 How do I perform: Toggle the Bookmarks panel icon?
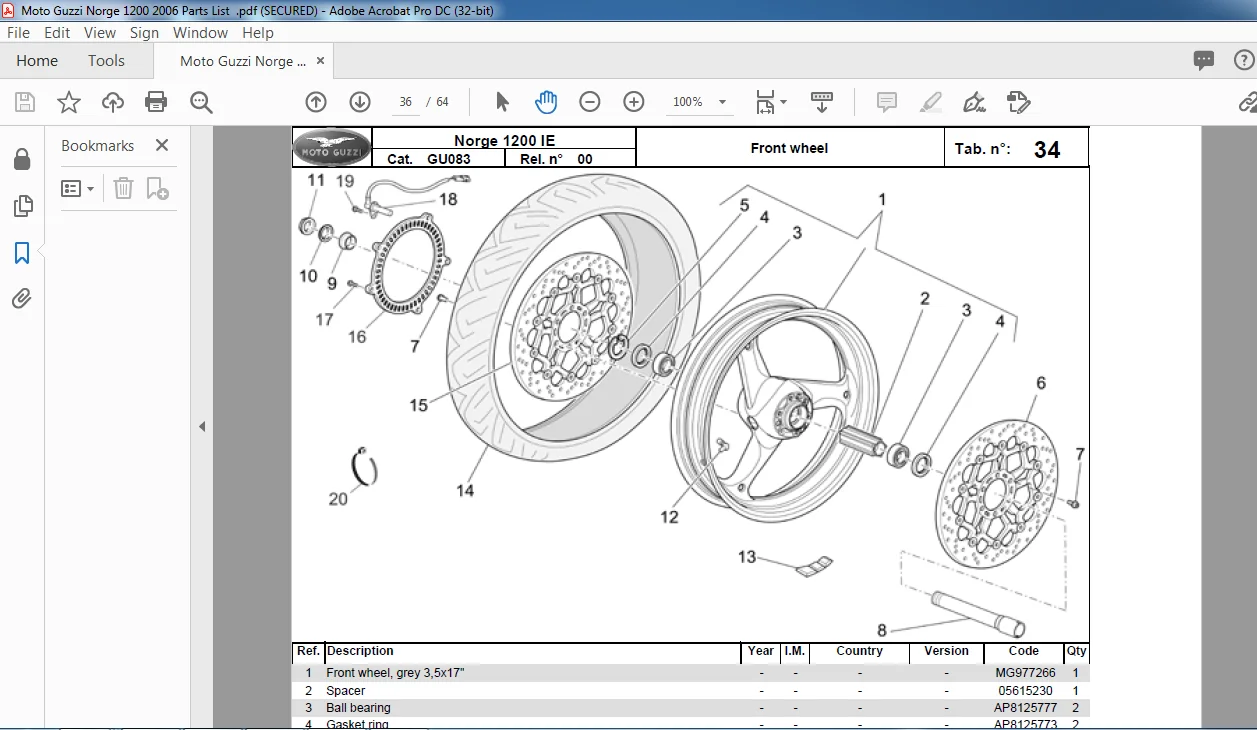coord(22,252)
